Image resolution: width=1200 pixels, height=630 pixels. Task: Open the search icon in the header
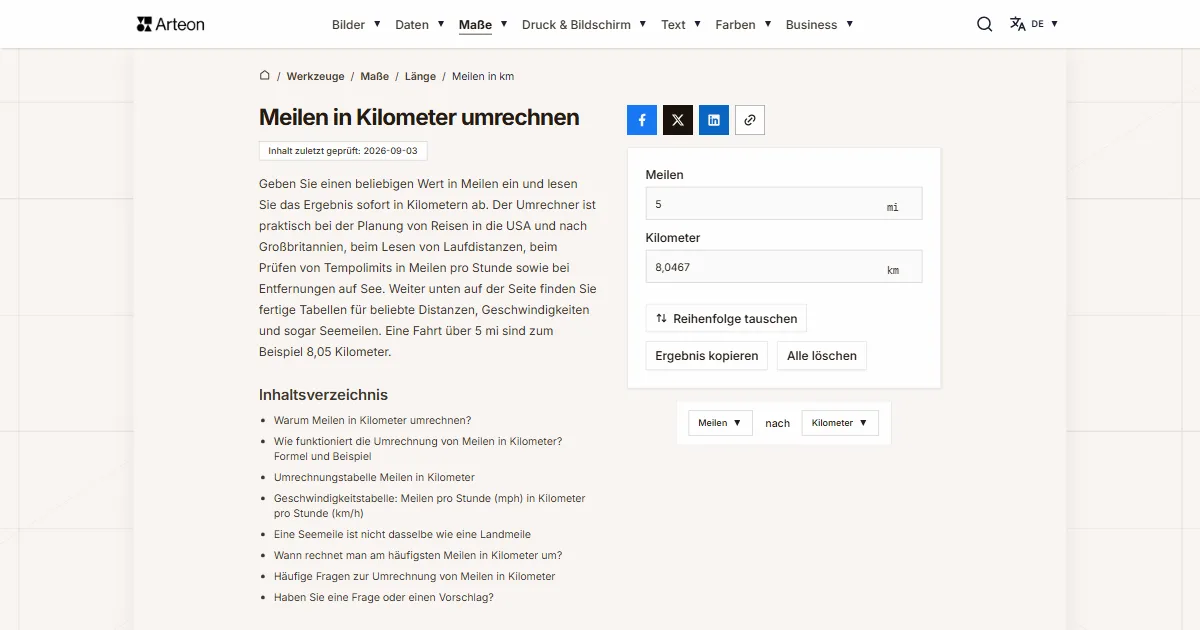coord(985,24)
